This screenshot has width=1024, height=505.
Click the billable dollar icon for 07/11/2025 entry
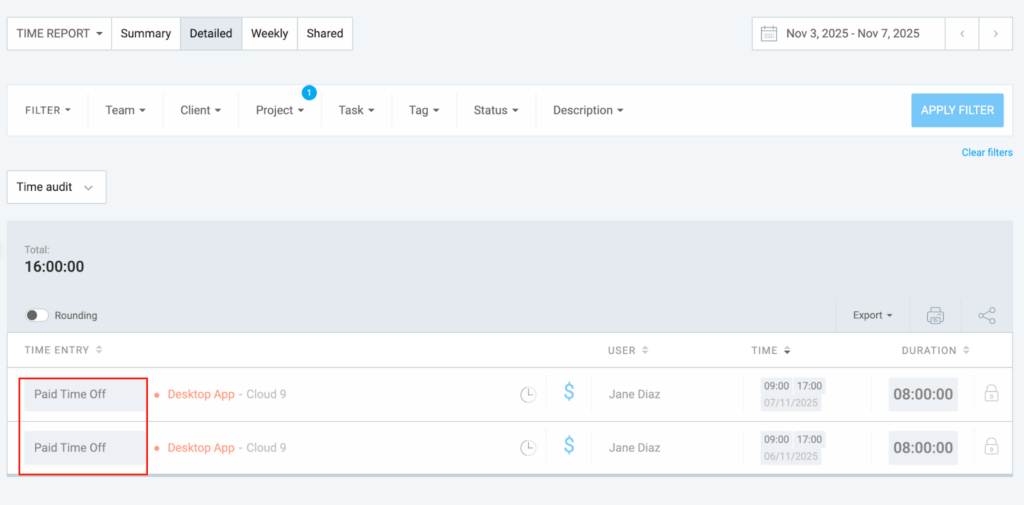(x=569, y=393)
